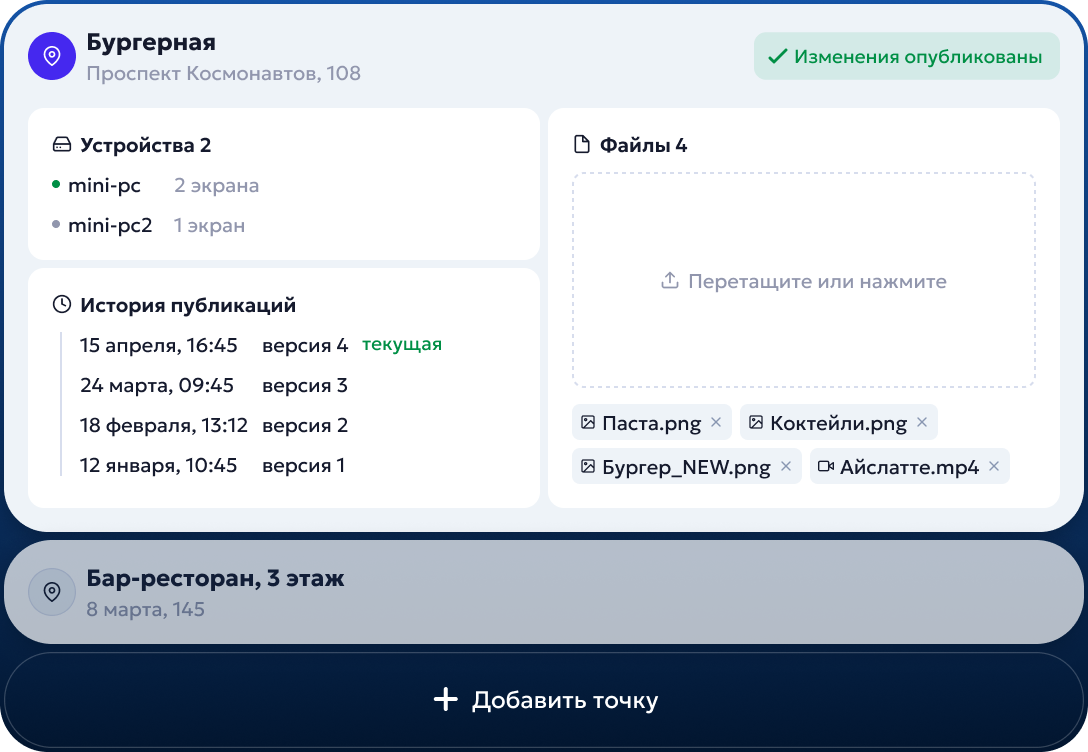This screenshot has width=1088, height=752.
Task: Remove the Паста.png file
Action: click(716, 422)
